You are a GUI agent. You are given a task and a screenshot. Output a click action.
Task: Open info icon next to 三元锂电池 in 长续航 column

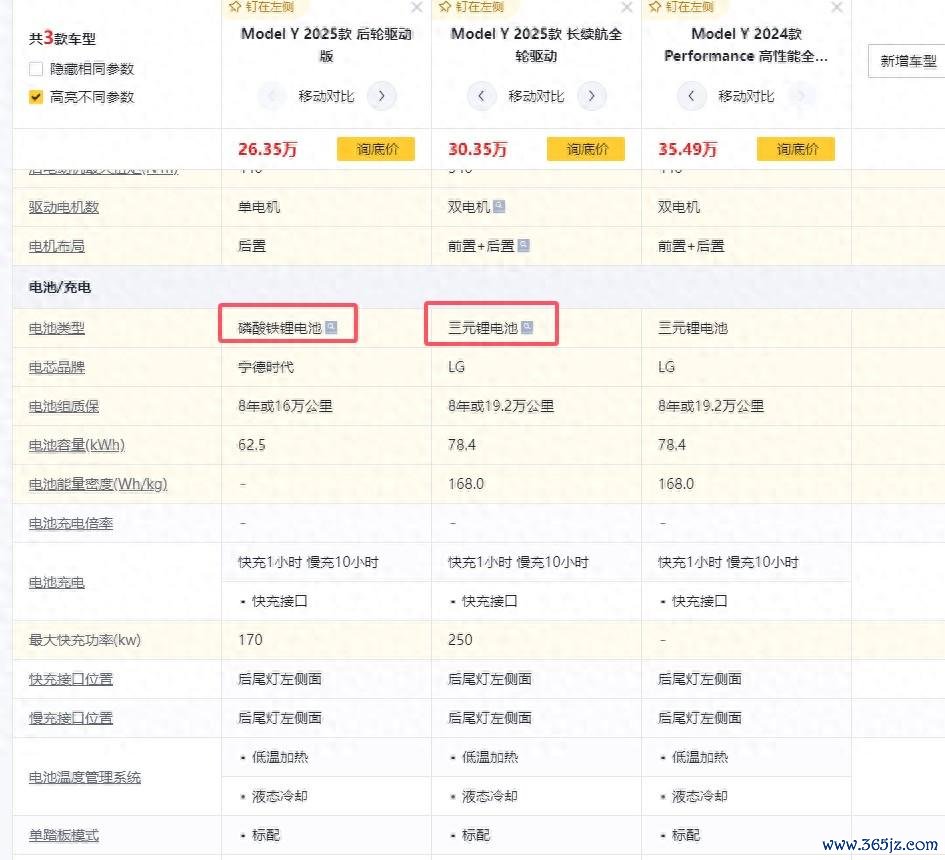point(527,327)
